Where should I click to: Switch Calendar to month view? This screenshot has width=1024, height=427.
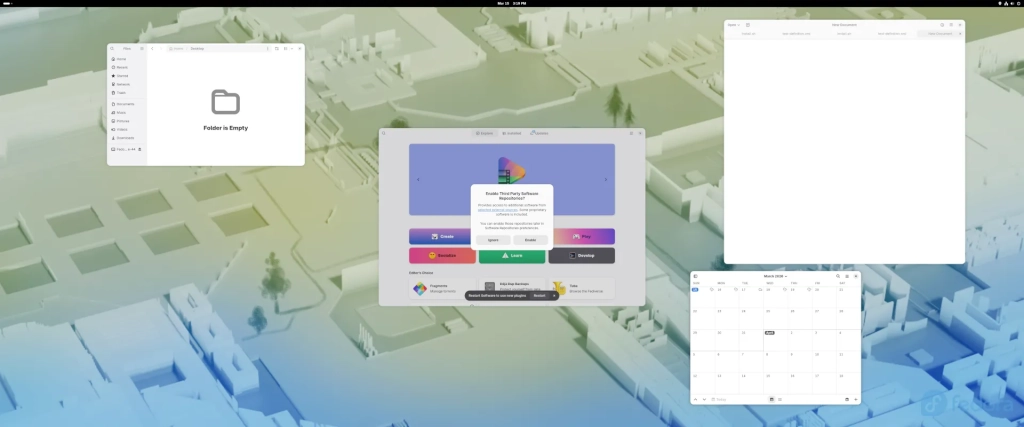pos(771,399)
